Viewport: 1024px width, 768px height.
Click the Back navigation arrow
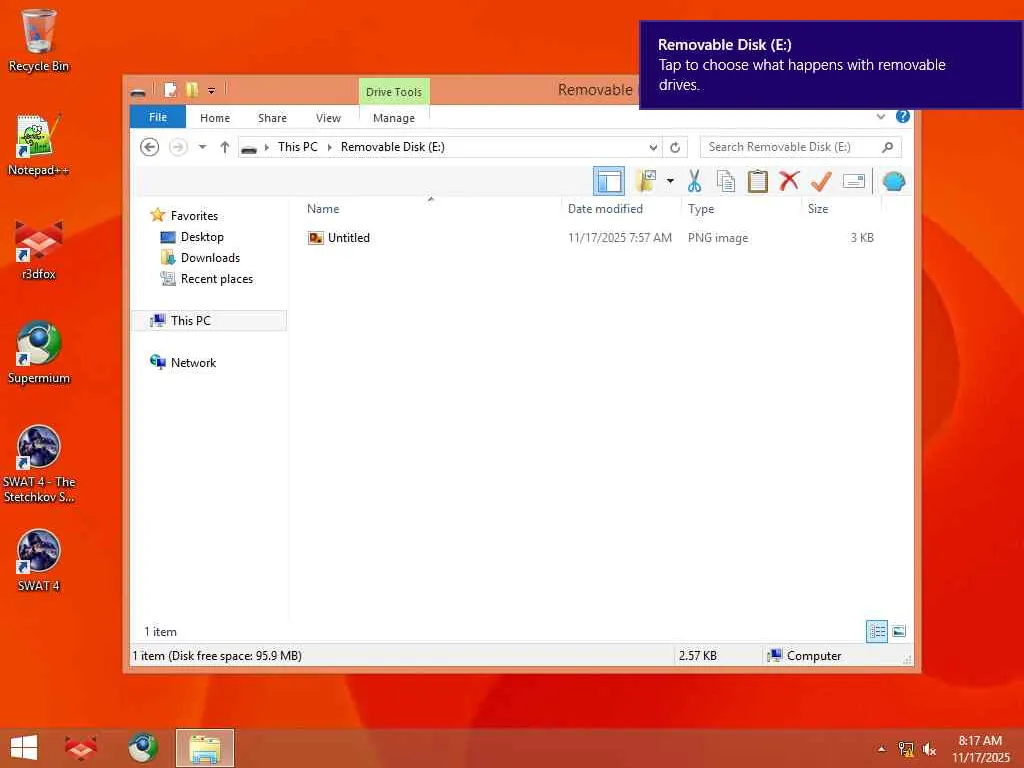[x=150, y=147]
